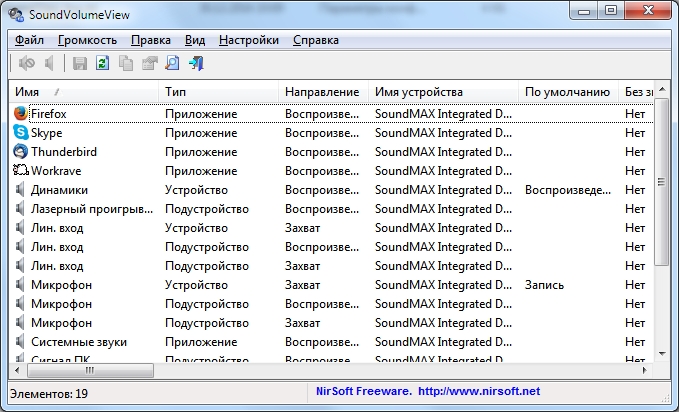Image resolution: width=679 pixels, height=412 pixels.
Task: Click speaker icon of Микрофон Устройство row
Action: click(x=20, y=285)
